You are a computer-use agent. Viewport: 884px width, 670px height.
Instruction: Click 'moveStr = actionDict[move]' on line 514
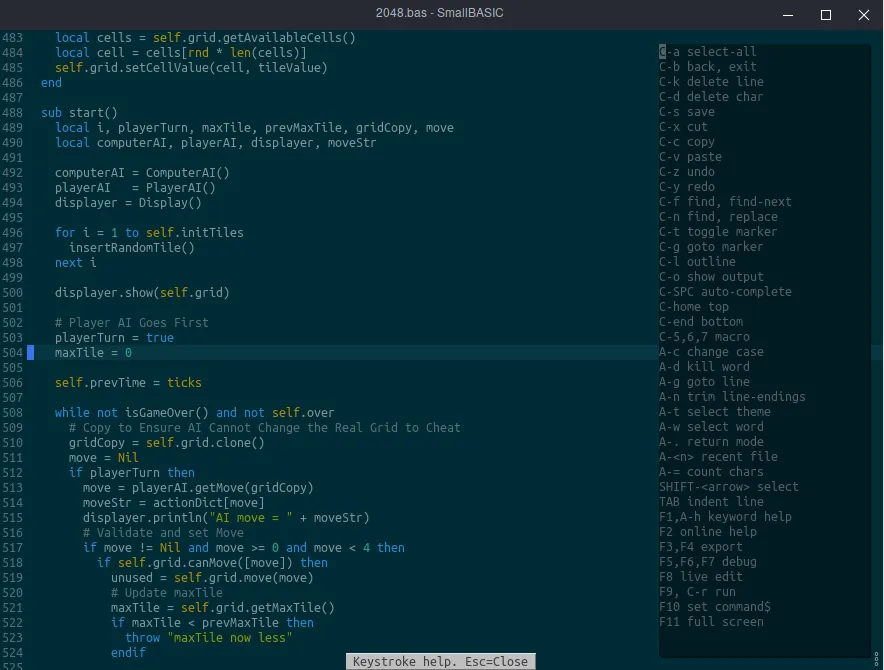tap(174, 502)
